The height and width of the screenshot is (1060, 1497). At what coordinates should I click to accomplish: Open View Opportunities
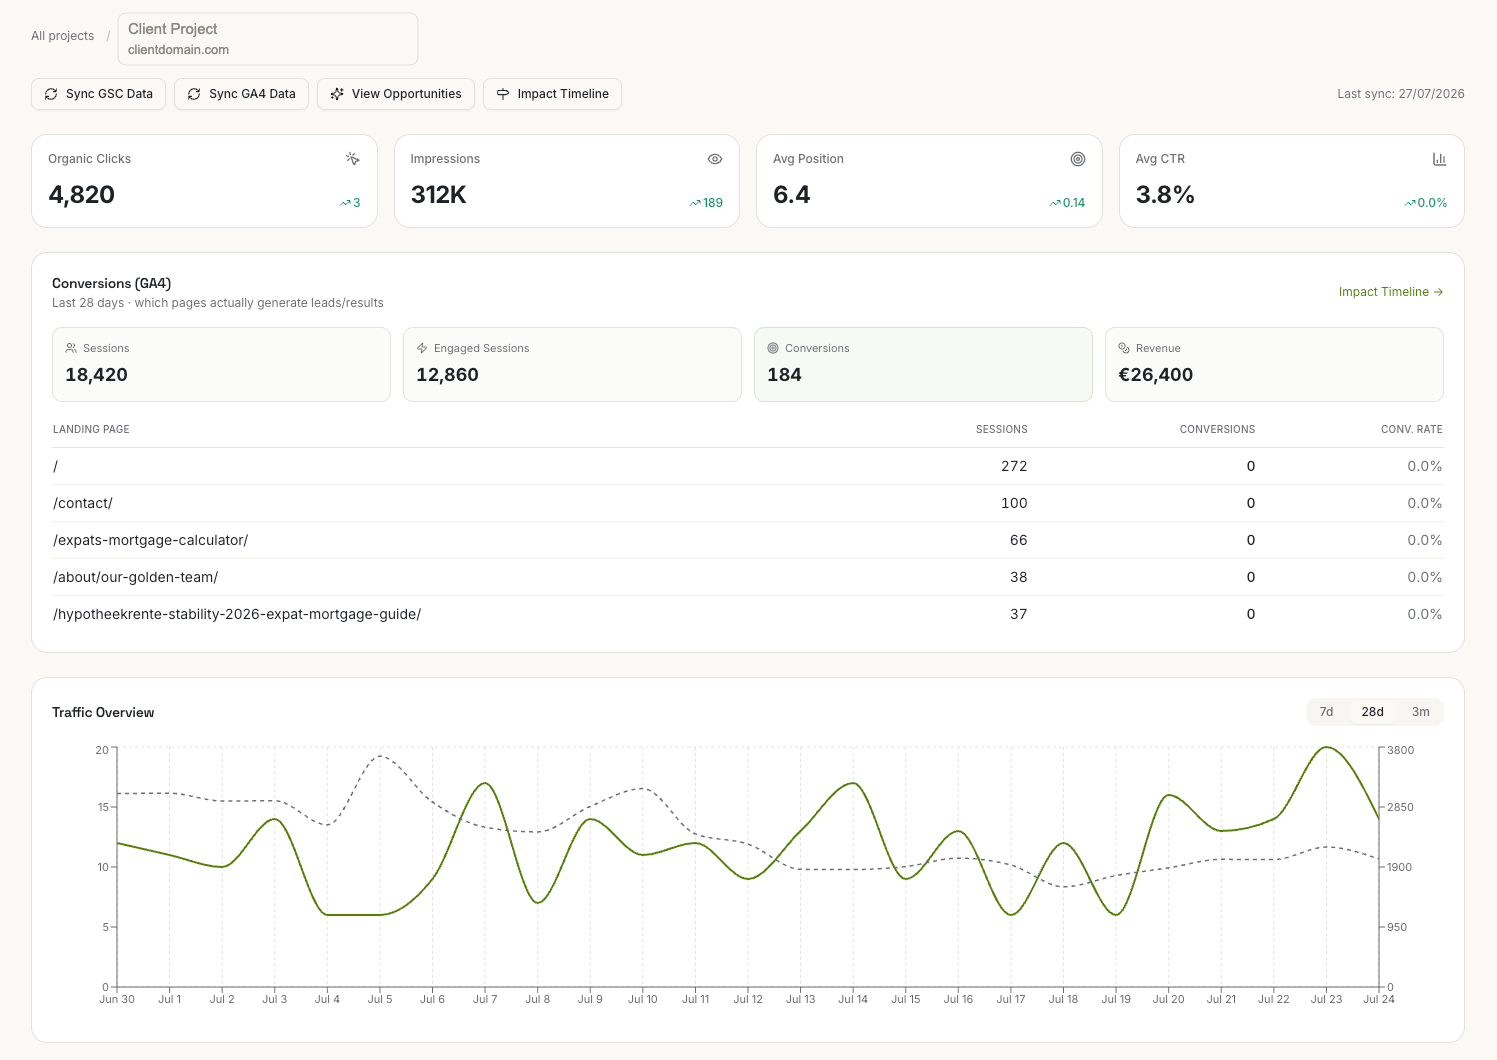tap(396, 94)
